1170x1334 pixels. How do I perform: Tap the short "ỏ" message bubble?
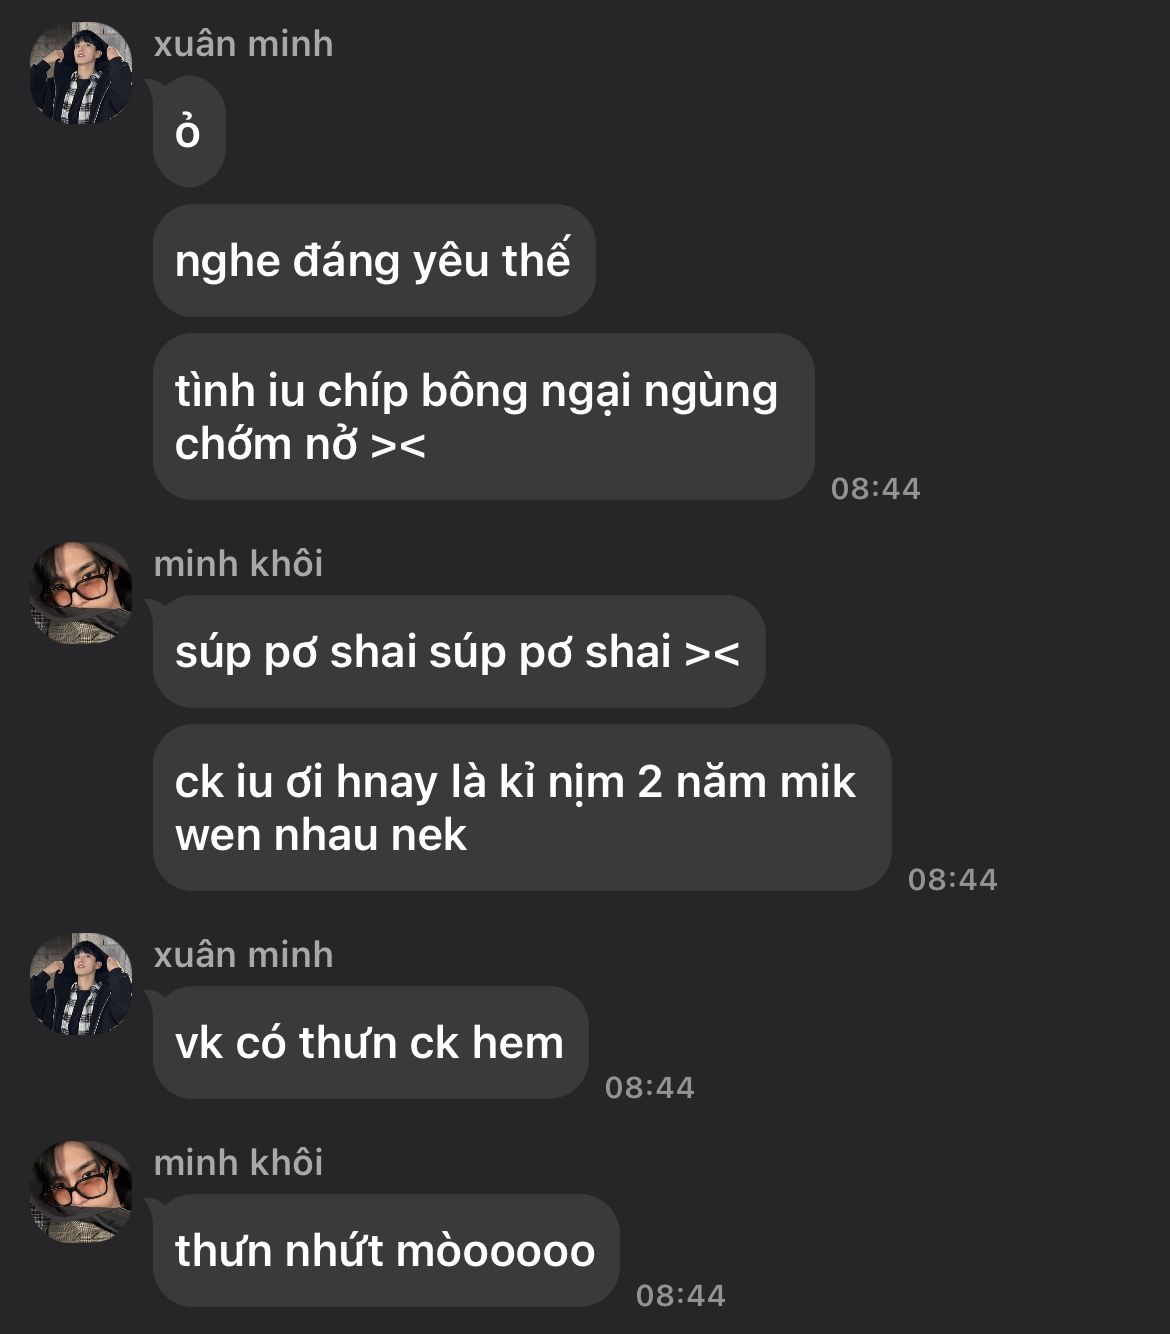[x=189, y=132]
